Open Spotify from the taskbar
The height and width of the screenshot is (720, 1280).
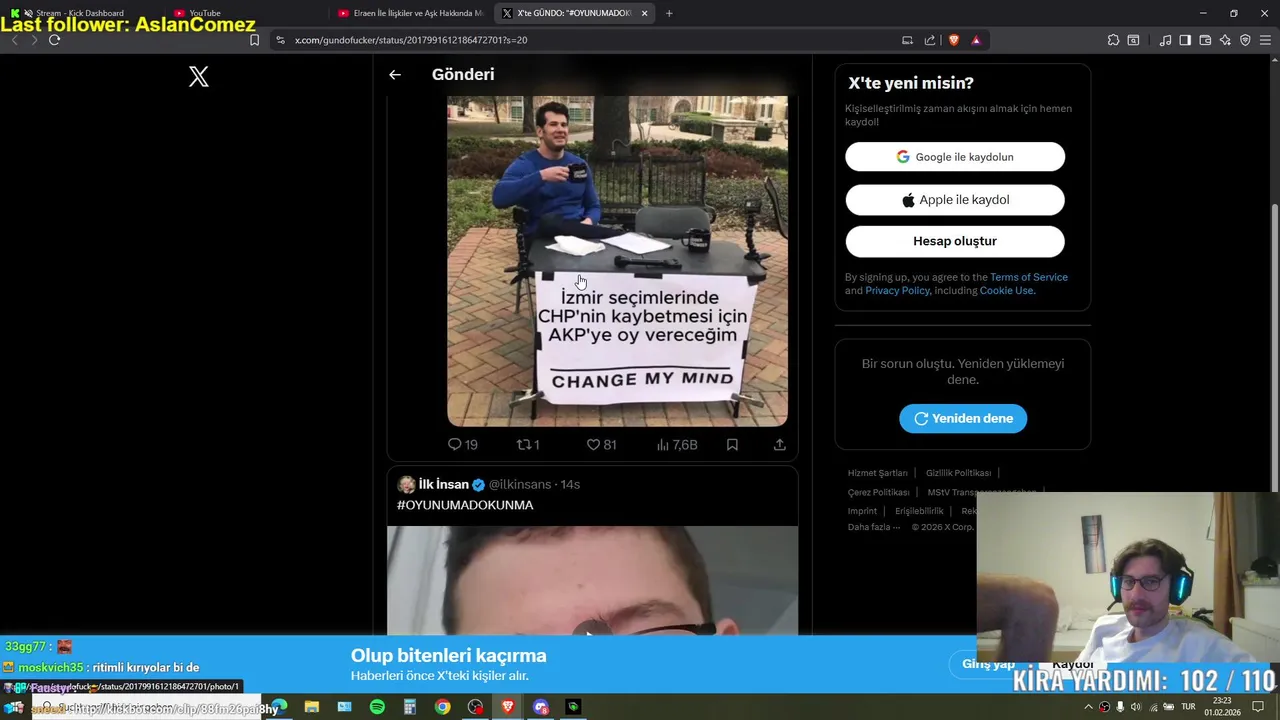tap(377, 707)
